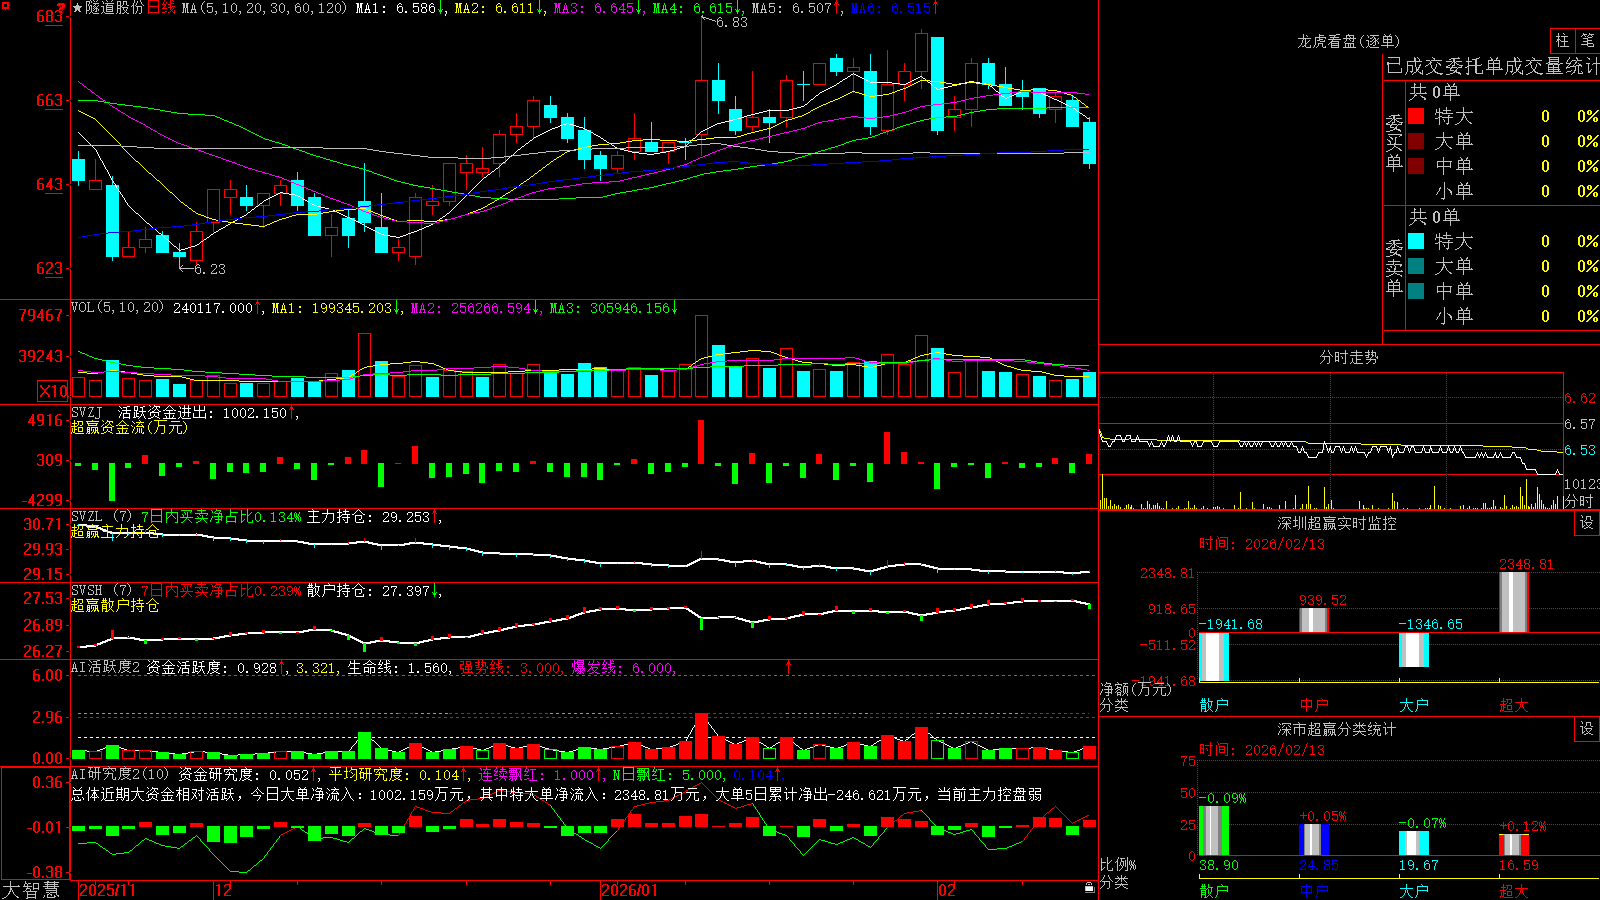Click the 散户 bar in 深圳超赢实时监控 chart
The height and width of the screenshot is (900, 1600).
1214,657
